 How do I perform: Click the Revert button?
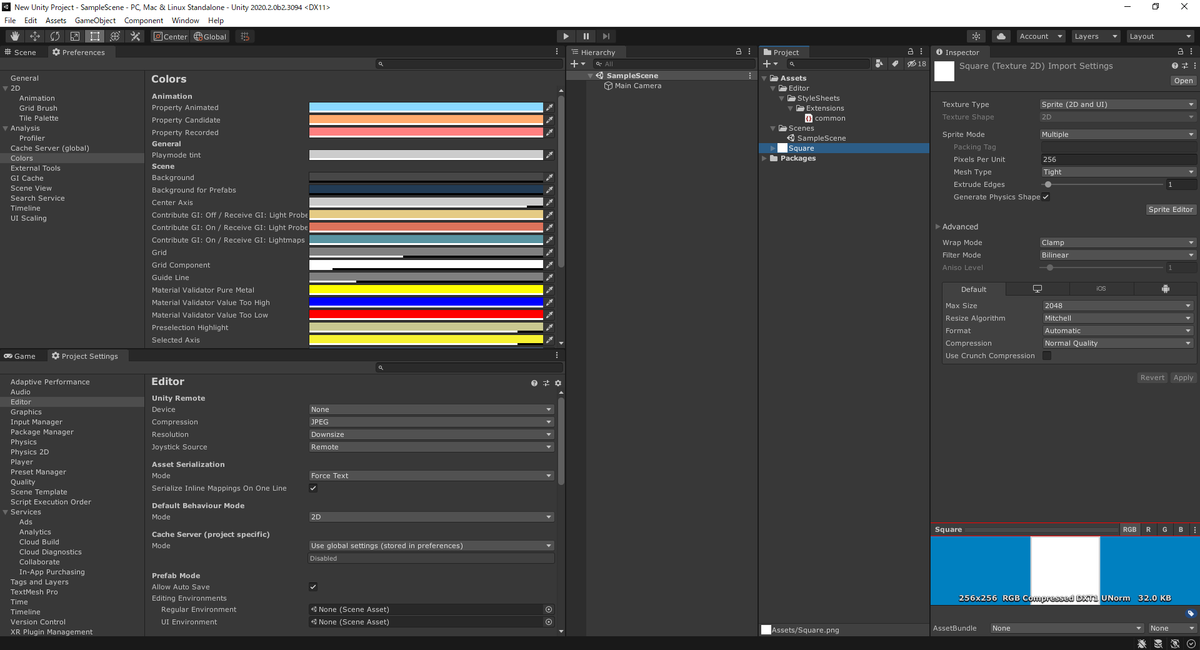pos(1152,378)
